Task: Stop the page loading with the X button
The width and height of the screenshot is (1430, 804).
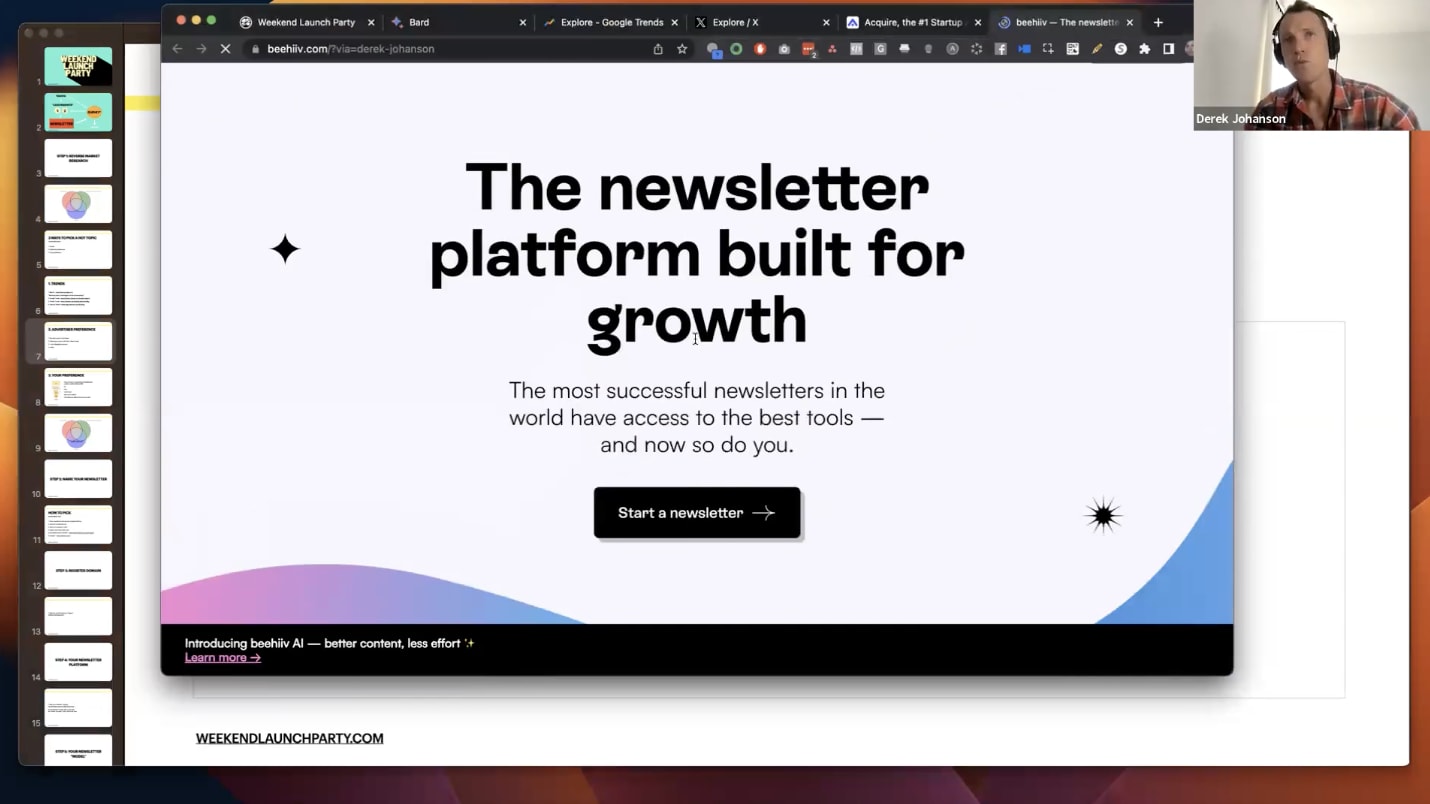Action: 225,48
